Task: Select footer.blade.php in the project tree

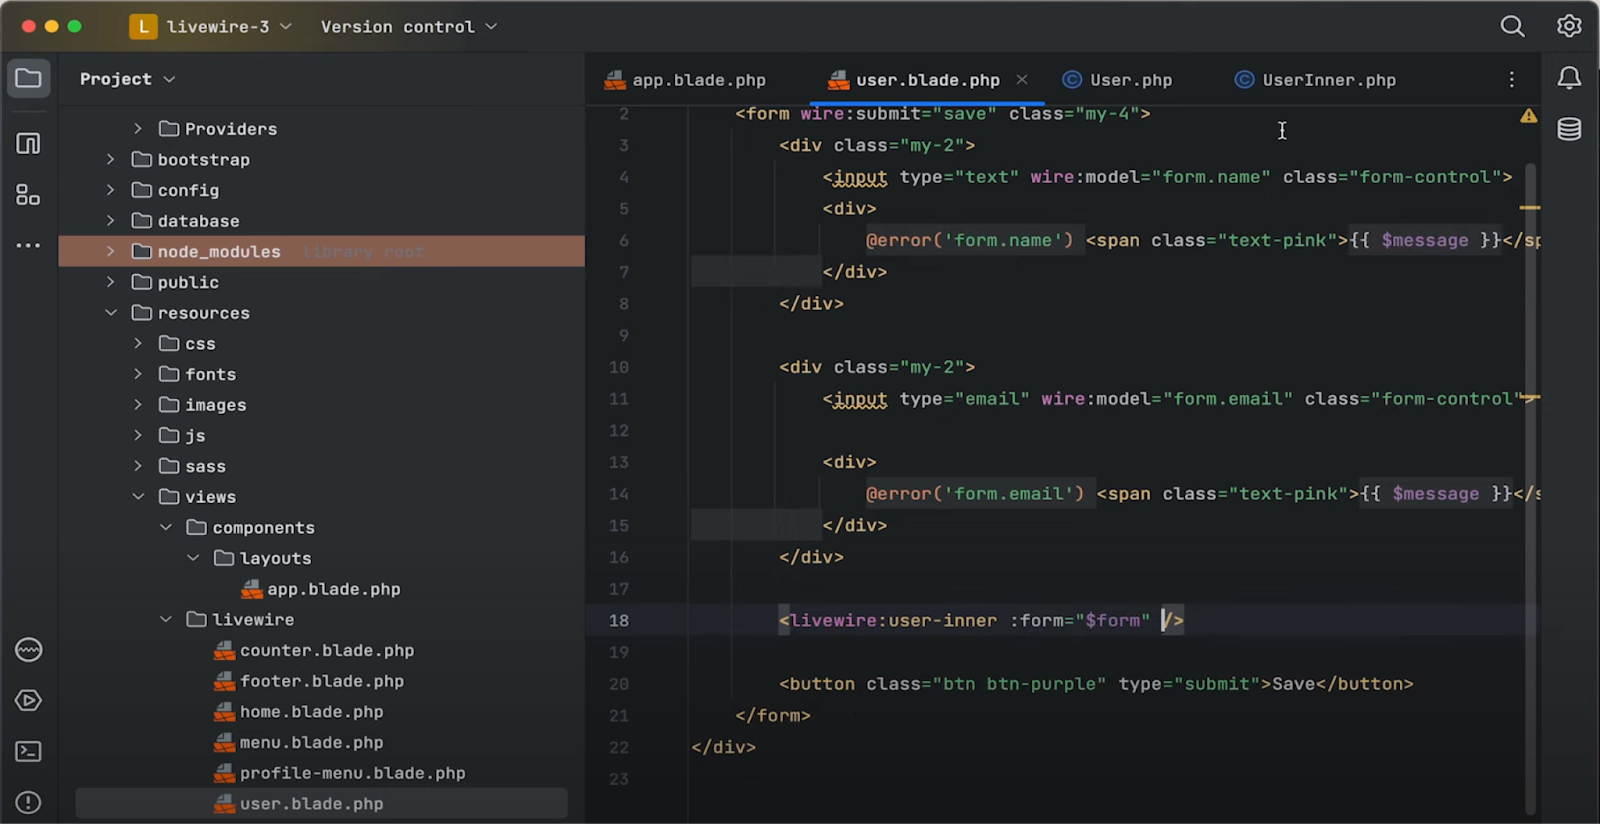Action: pos(309,681)
